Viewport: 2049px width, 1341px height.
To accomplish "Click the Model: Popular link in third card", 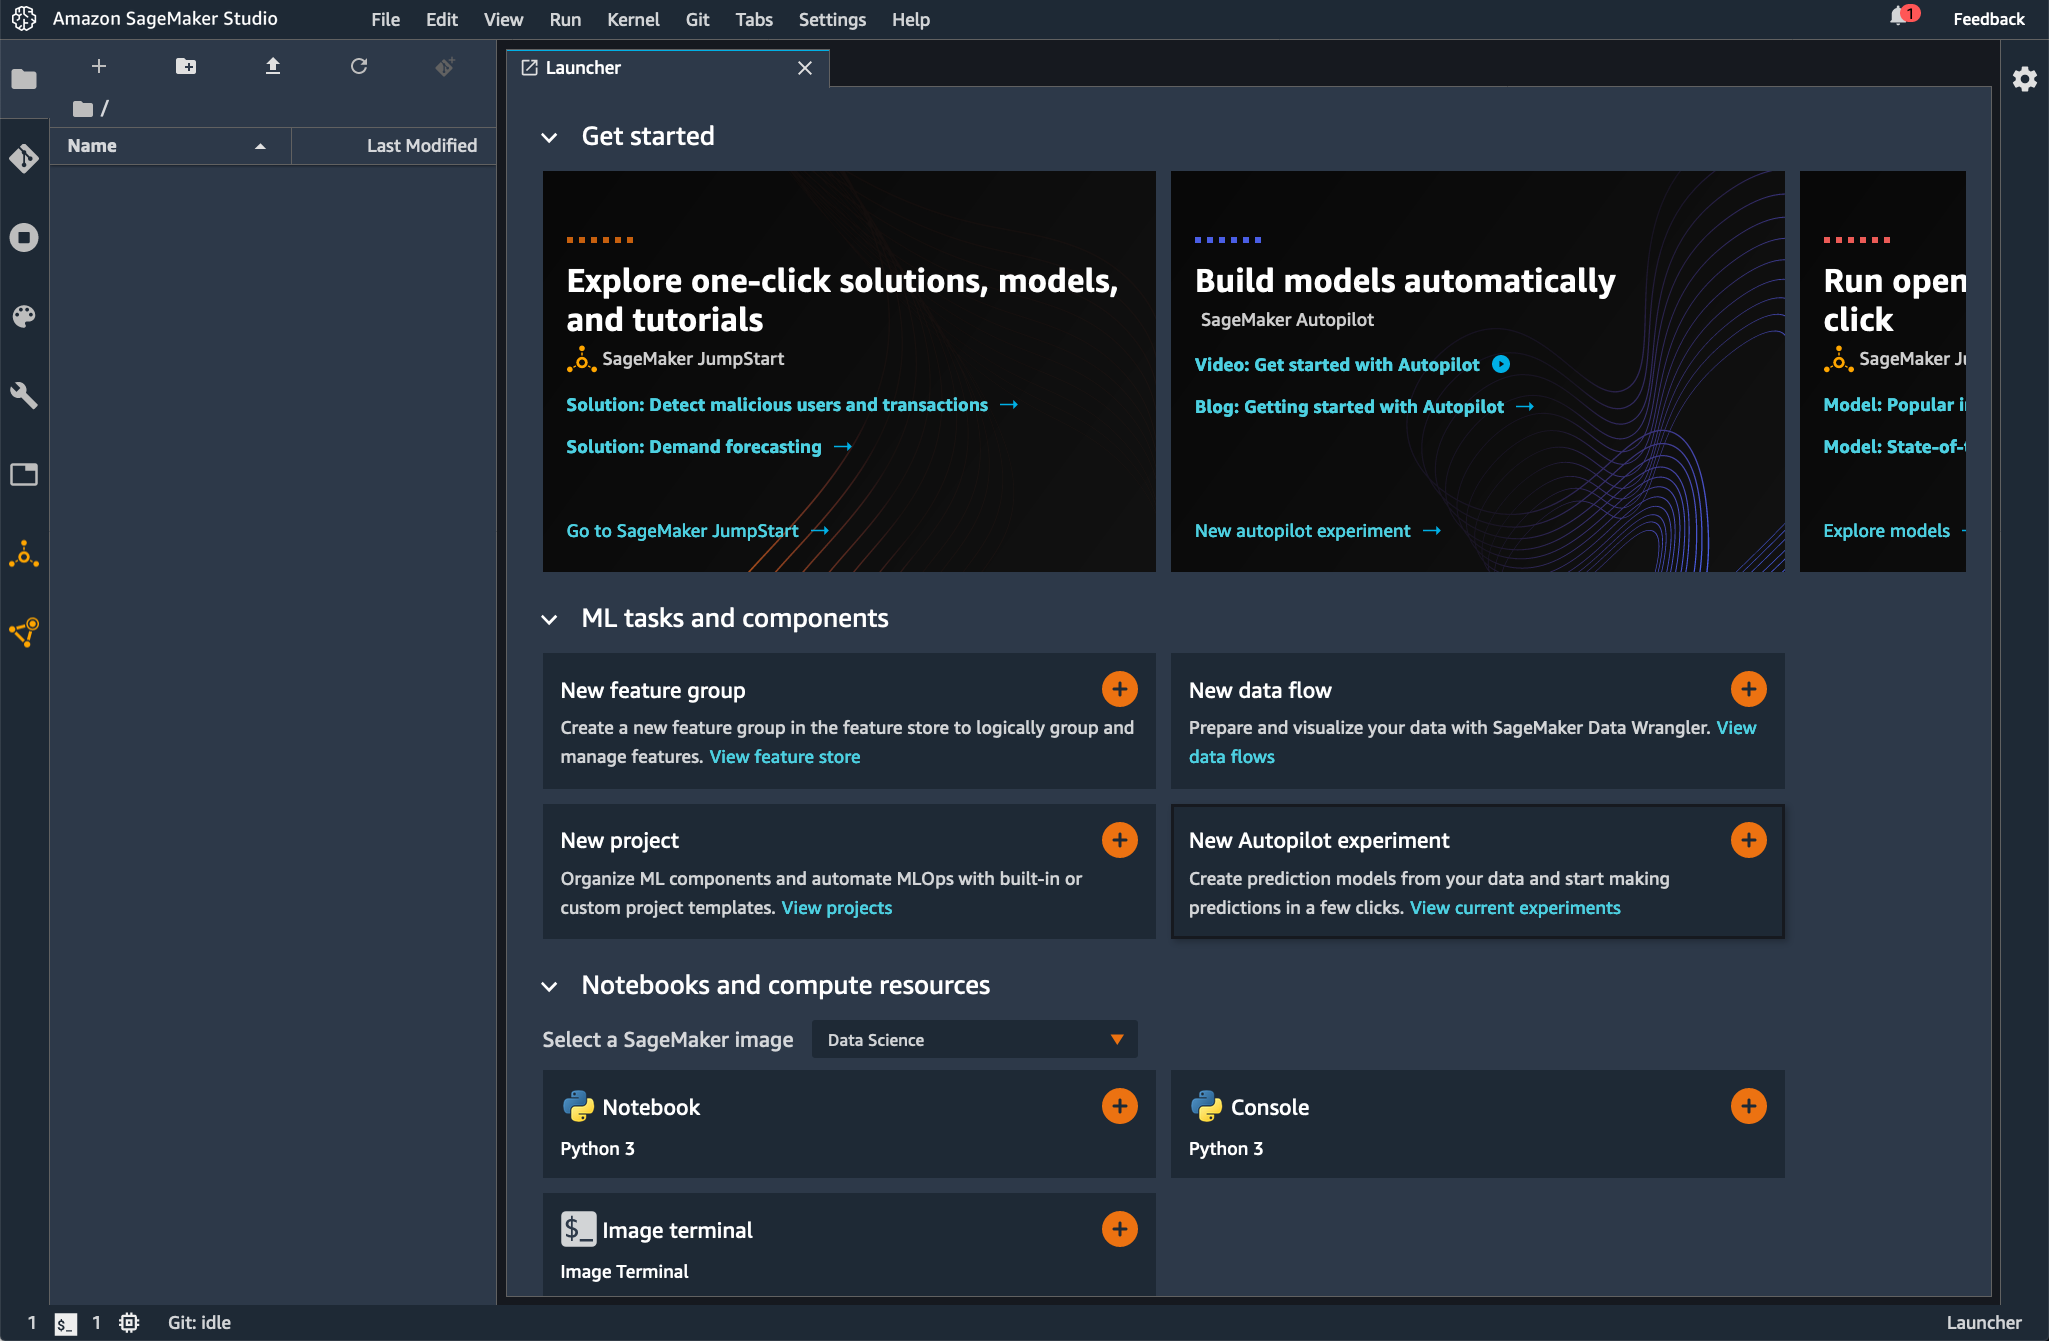I will coord(1894,405).
